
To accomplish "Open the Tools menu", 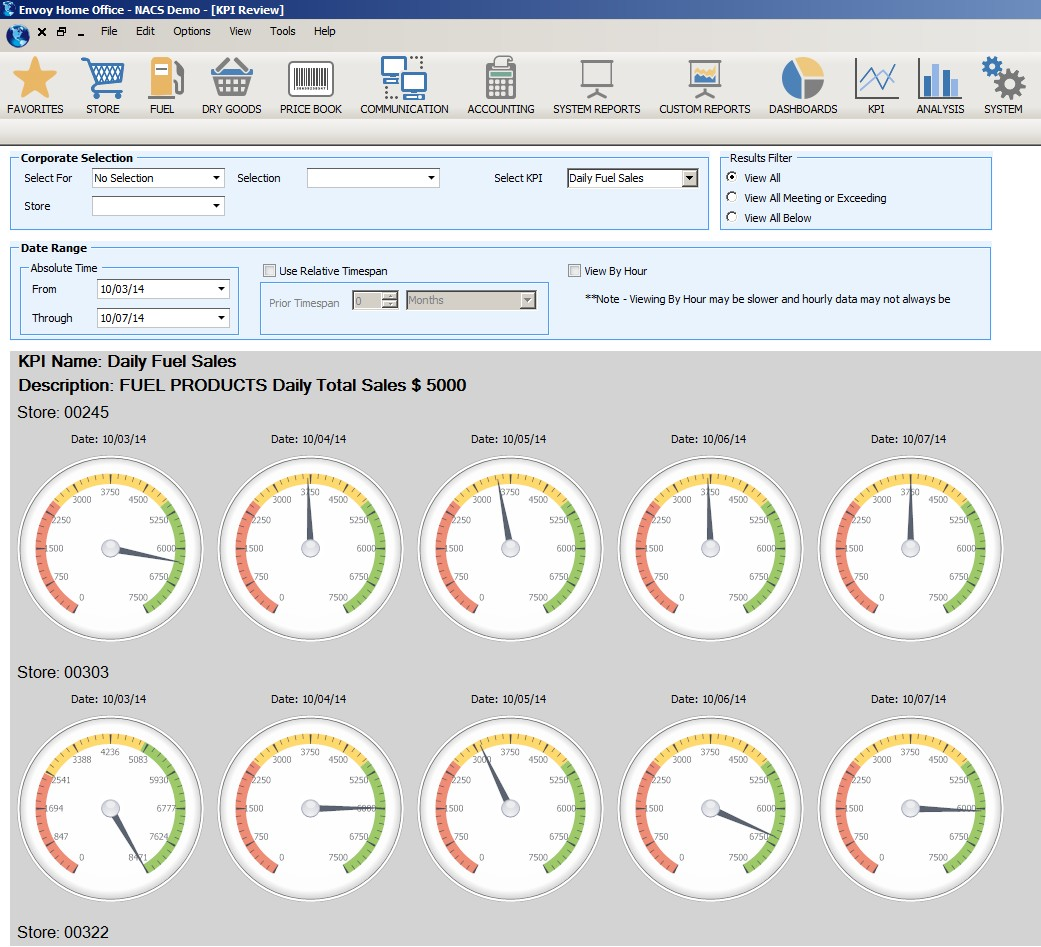I will 282,31.
